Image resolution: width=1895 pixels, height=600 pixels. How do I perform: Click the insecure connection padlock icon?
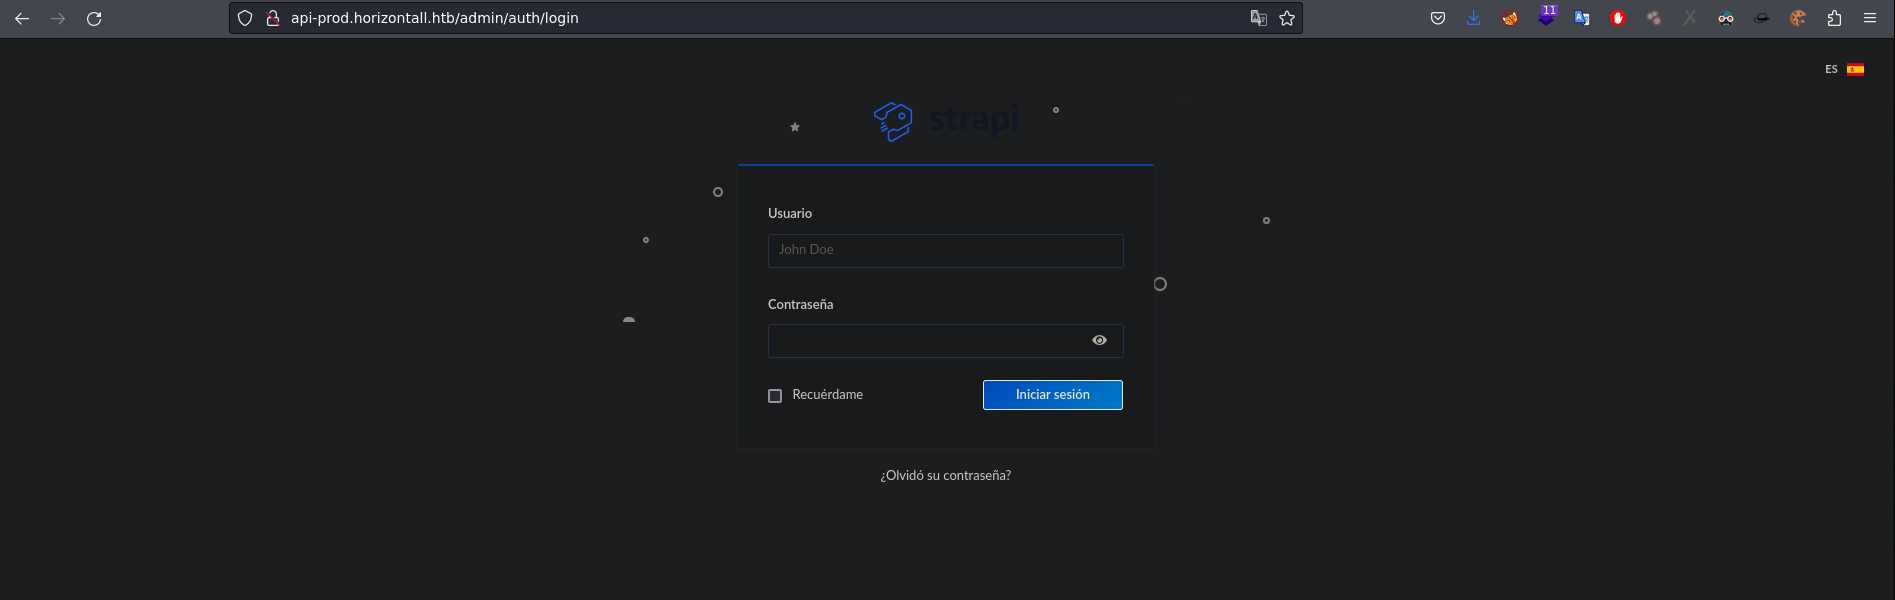(x=272, y=18)
